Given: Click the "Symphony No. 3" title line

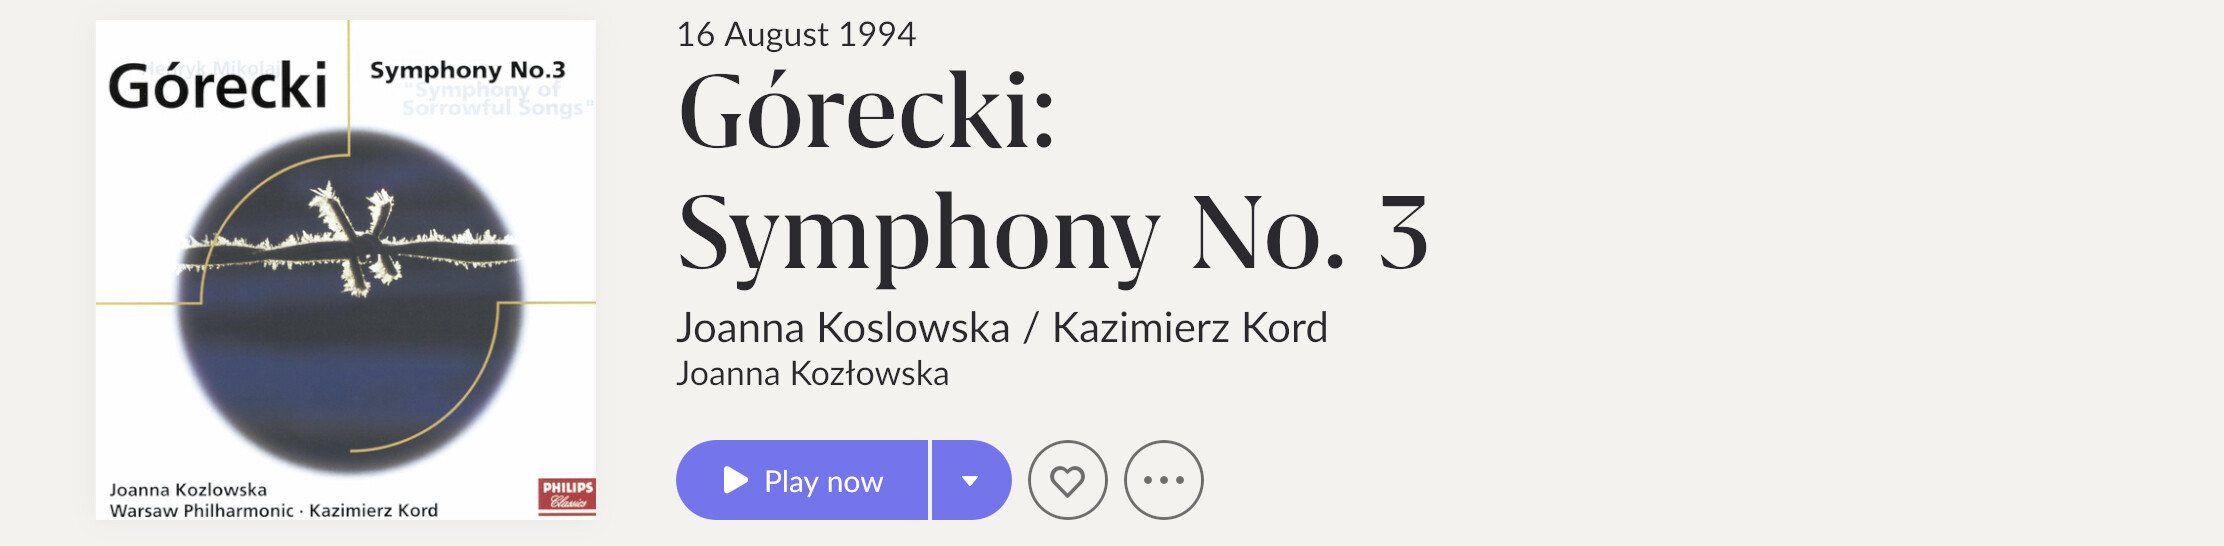Looking at the screenshot, I should [x=1052, y=234].
